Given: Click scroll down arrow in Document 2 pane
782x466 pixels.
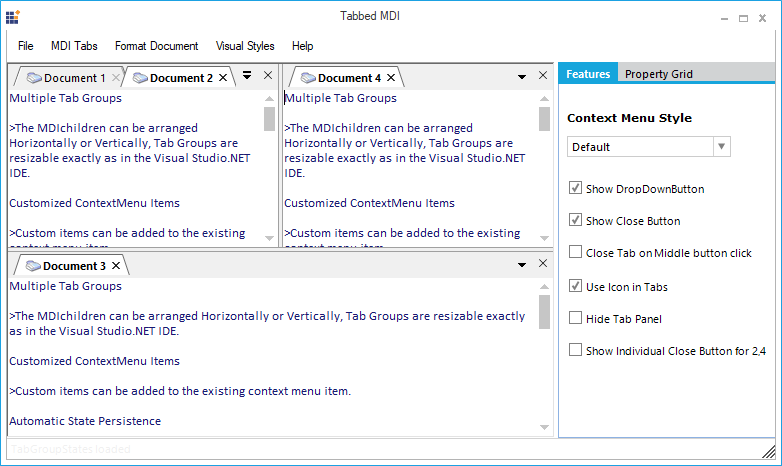Looking at the screenshot, I should tap(269, 238).
